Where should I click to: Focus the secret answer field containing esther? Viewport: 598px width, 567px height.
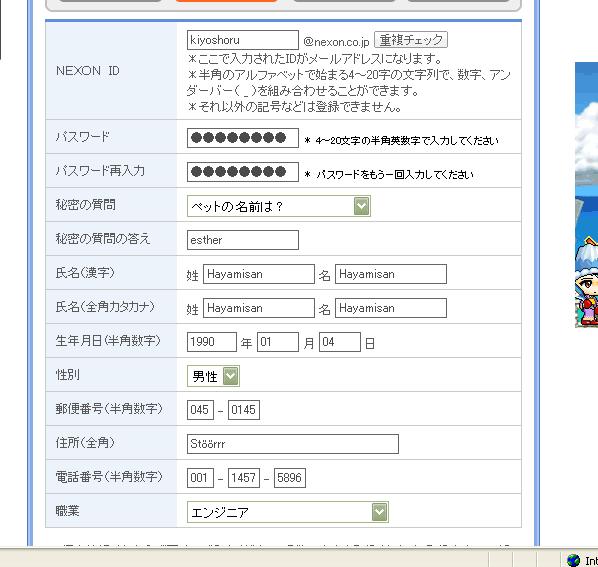click(243, 240)
